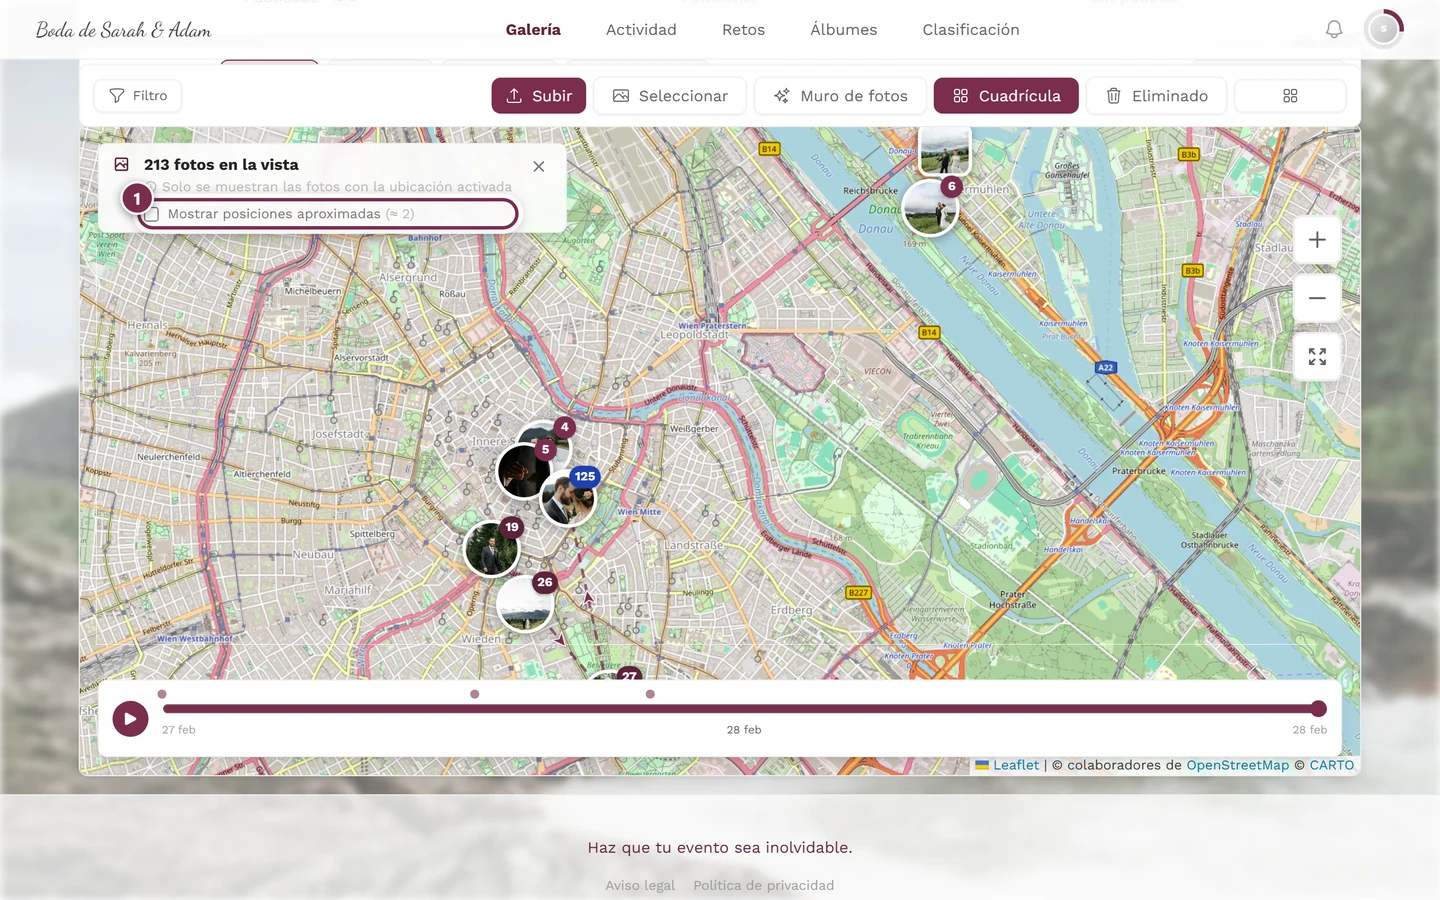Open the 125-photo map cluster
This screenshot has height=900, width=1440.
coord(569,497)
